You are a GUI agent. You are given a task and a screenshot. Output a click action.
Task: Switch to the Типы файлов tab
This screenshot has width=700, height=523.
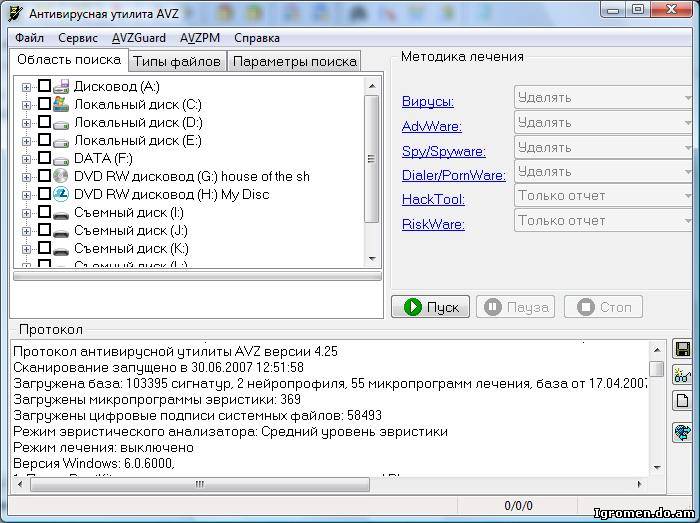[x=177, y=61]
